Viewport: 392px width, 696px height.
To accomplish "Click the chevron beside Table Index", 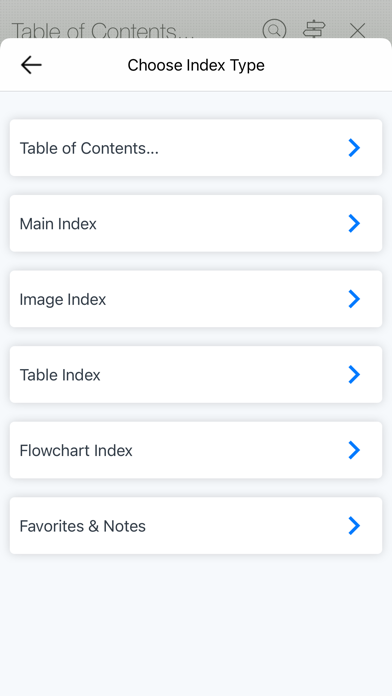I will (x=354, y=374).
